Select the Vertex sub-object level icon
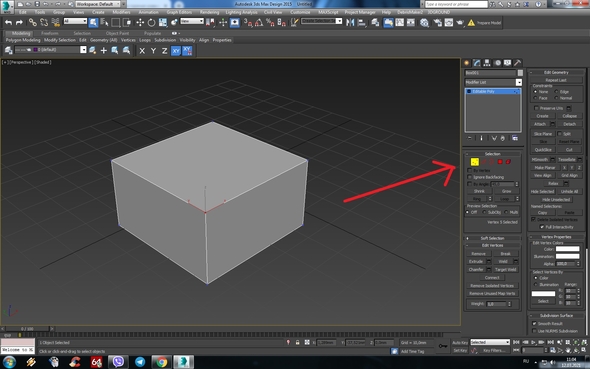Image resolution: width=590 pixels, height=369 pixels. (x=474, y=162)
